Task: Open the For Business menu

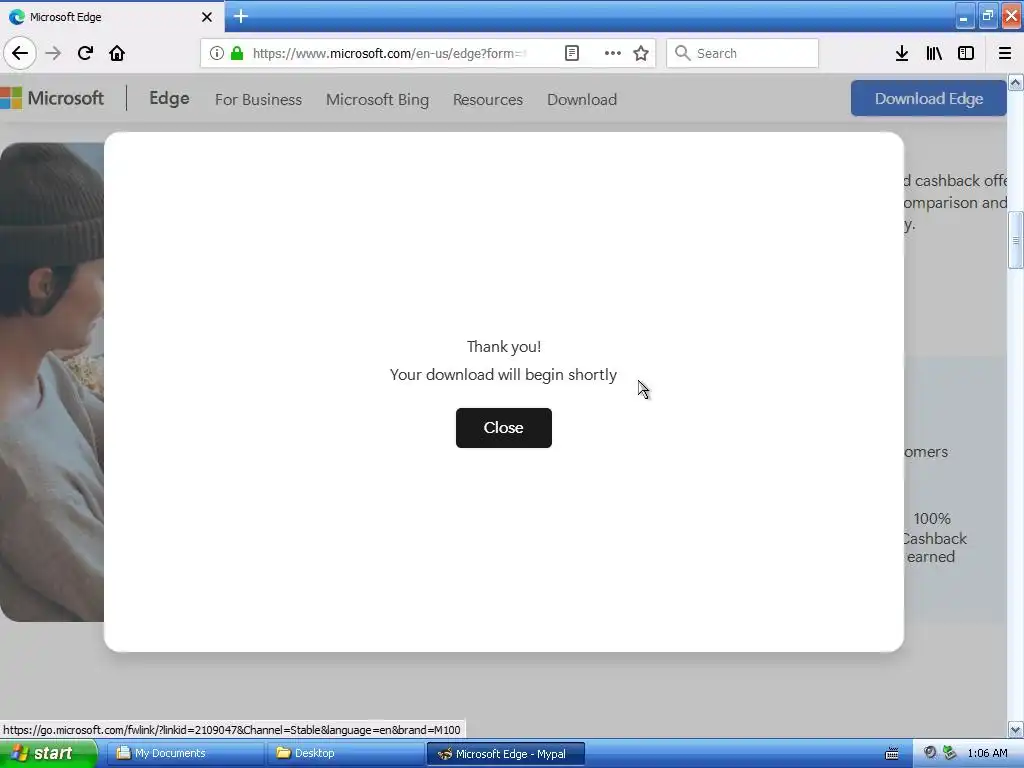Action: click(x=259, y=99)
